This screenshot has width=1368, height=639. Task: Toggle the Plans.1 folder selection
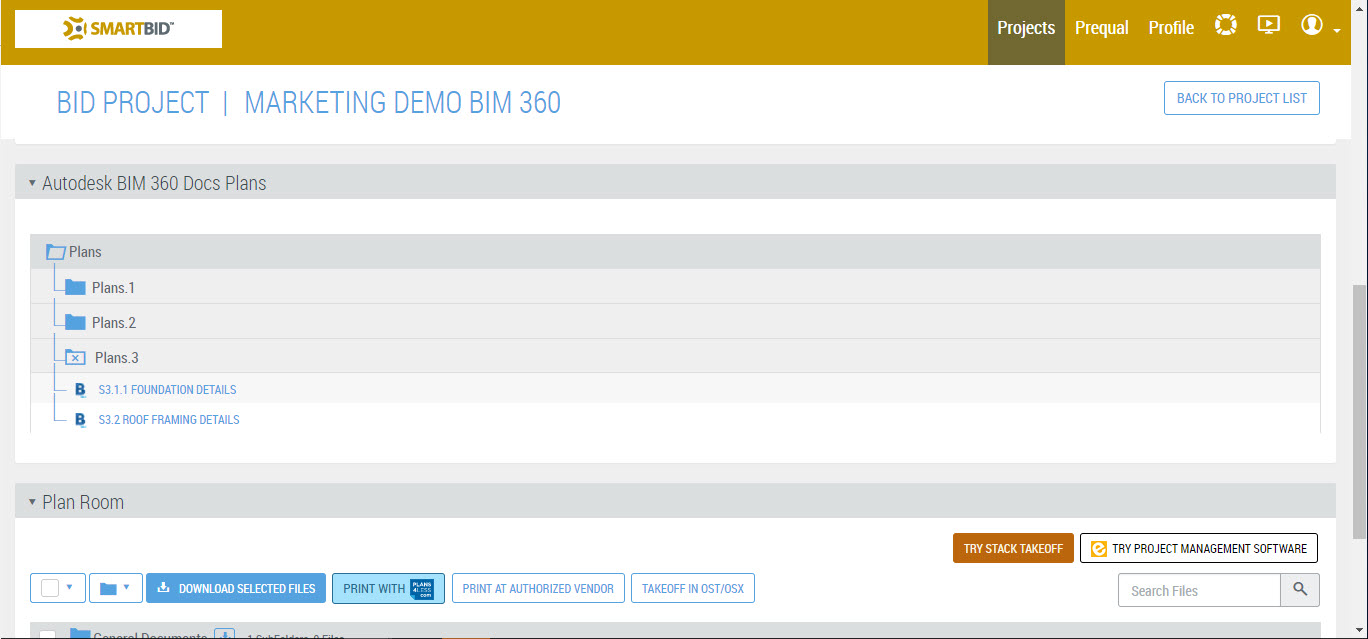click(75, 287)
